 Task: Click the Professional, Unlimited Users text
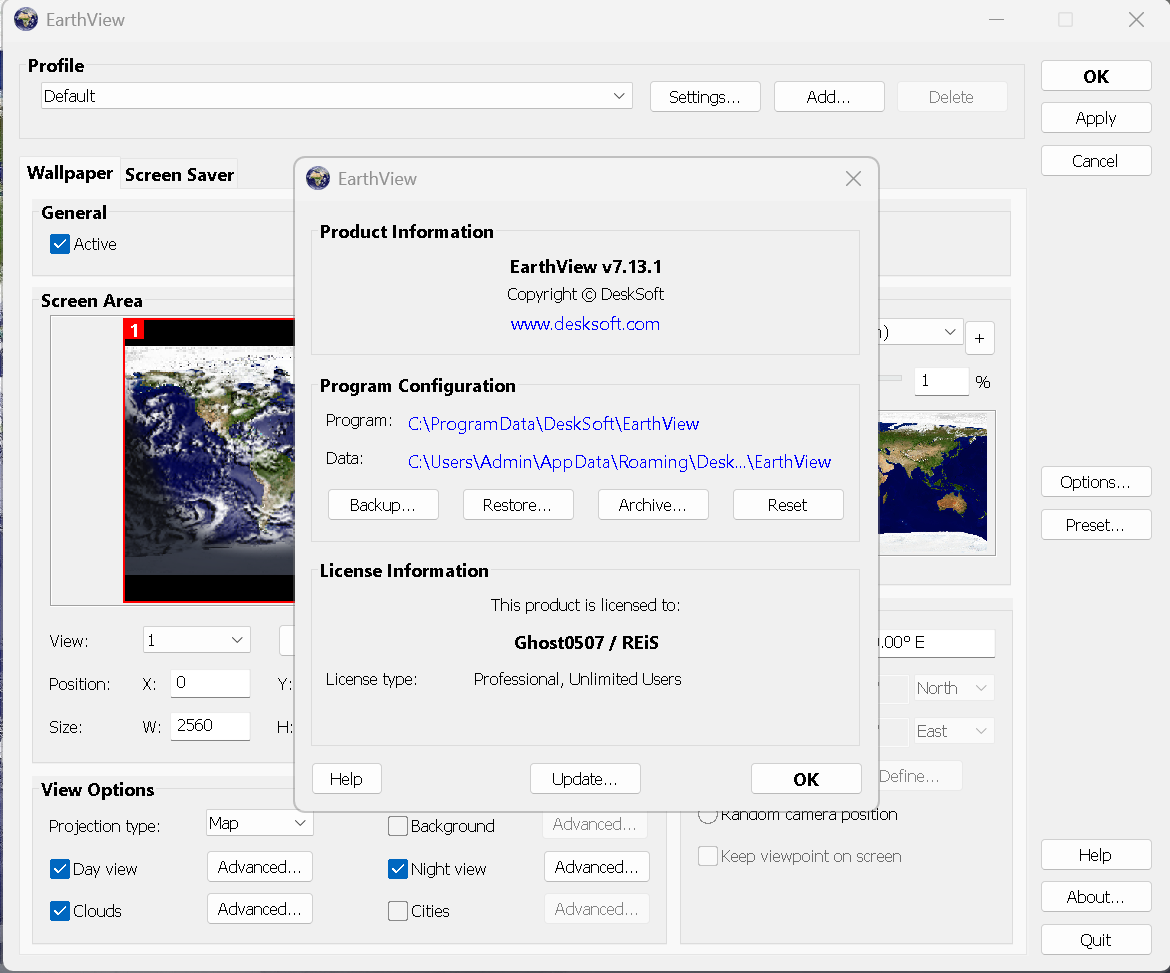pyautogui.click(x=578, y=679)
